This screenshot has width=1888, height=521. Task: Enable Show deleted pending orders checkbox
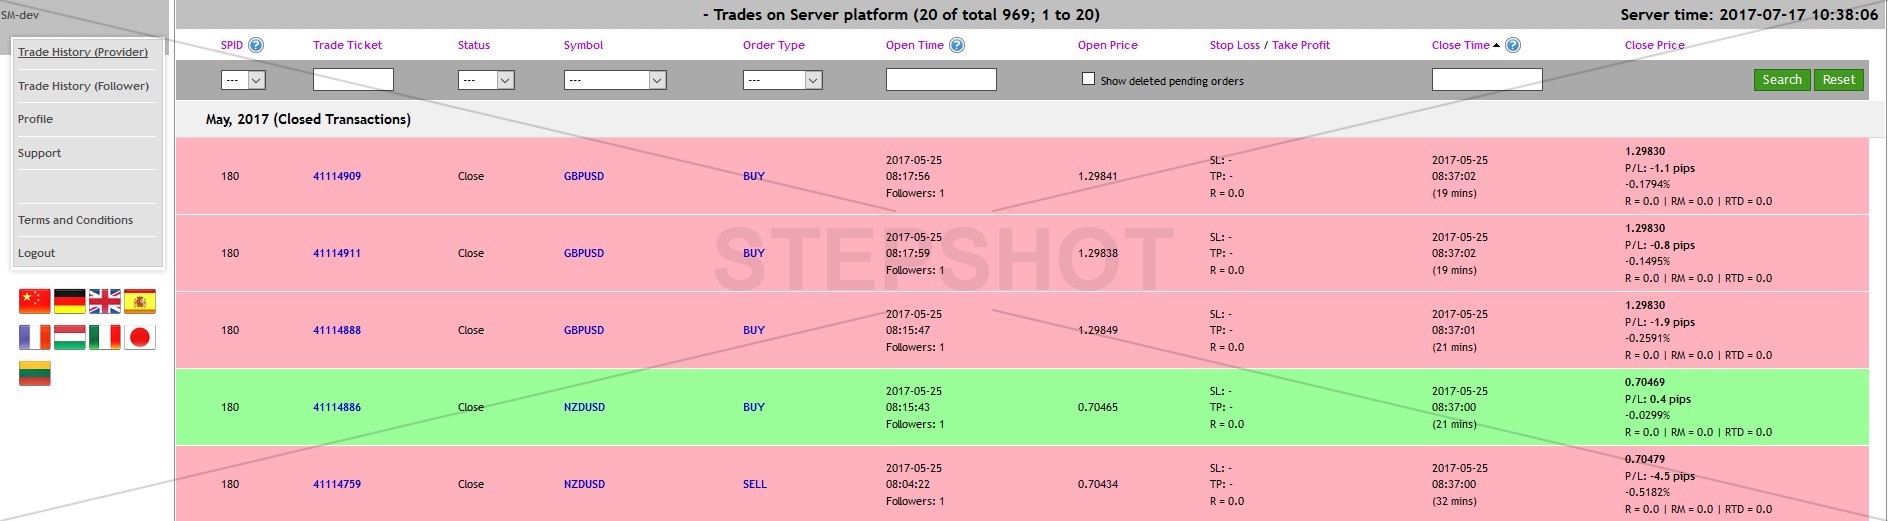[1088, 79]
